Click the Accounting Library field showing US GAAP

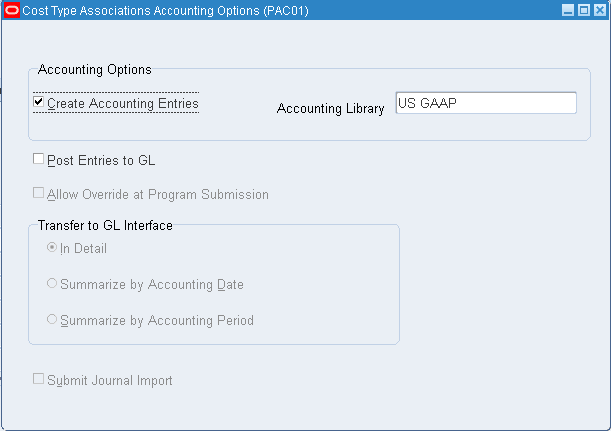[486, 103]
